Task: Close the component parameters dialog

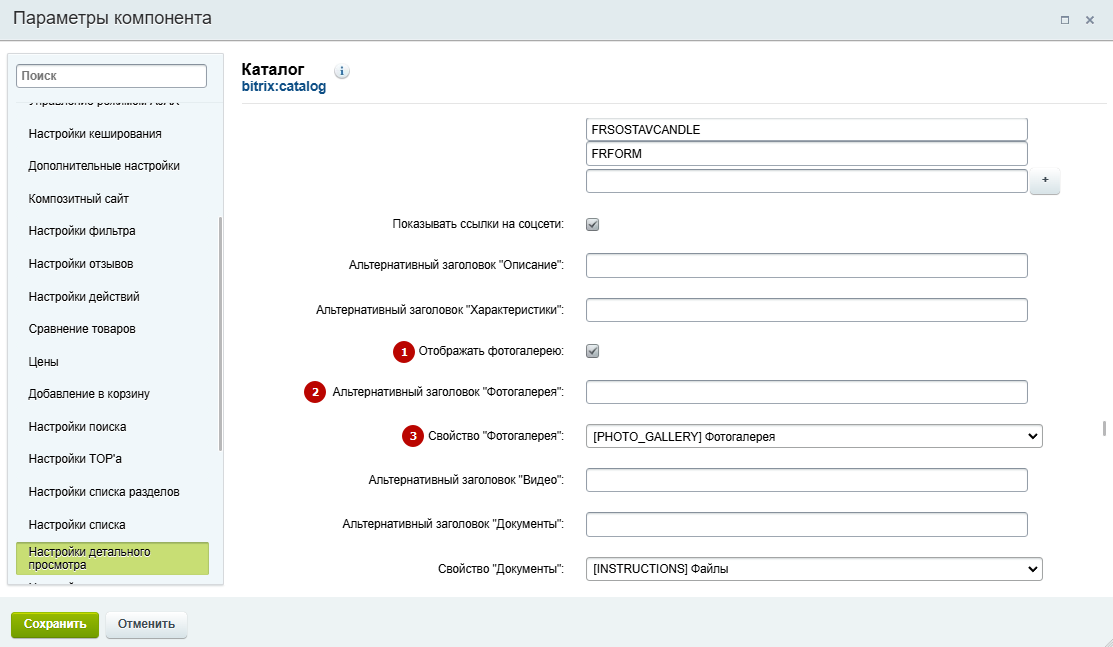Action: tap(1090, 20)
